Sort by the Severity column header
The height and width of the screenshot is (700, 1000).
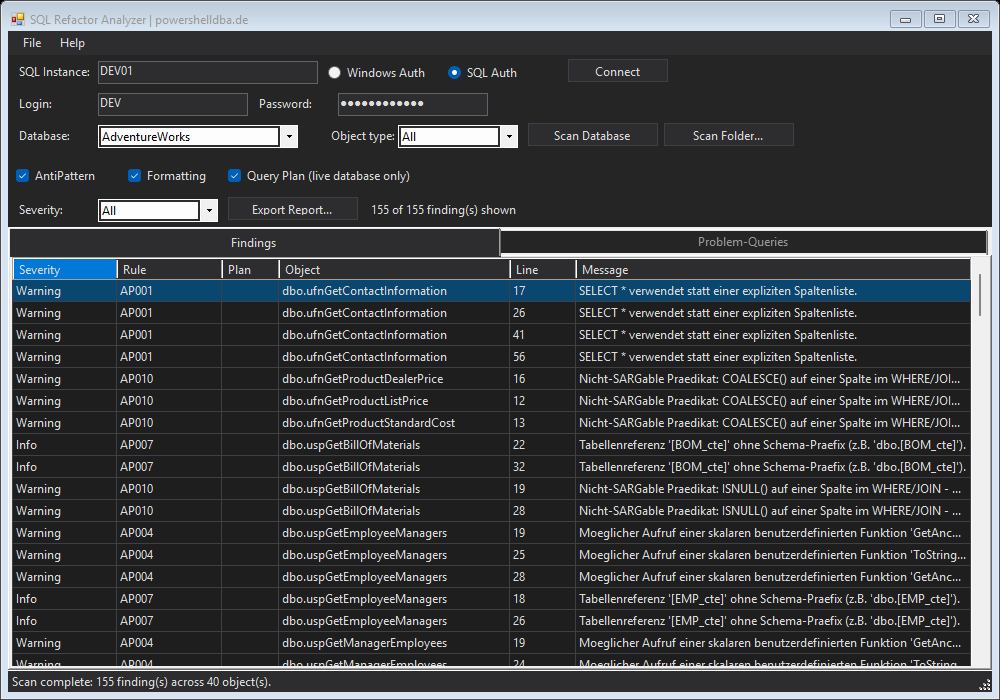tap(64, 270)
